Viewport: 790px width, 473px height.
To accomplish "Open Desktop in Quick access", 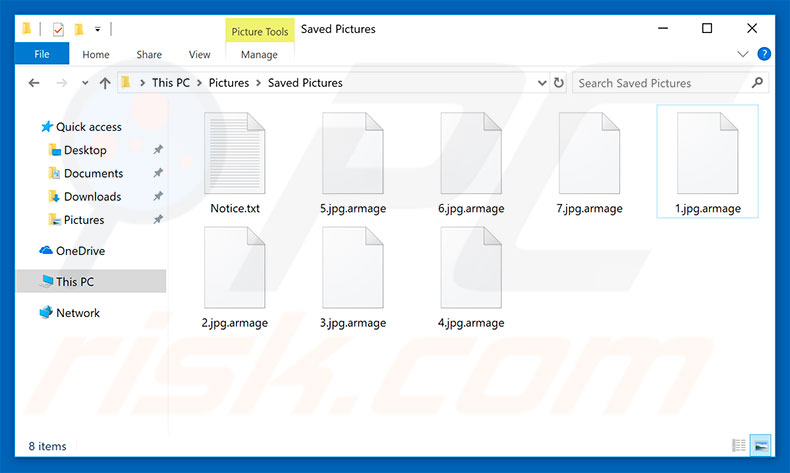I will coord(85,150).
